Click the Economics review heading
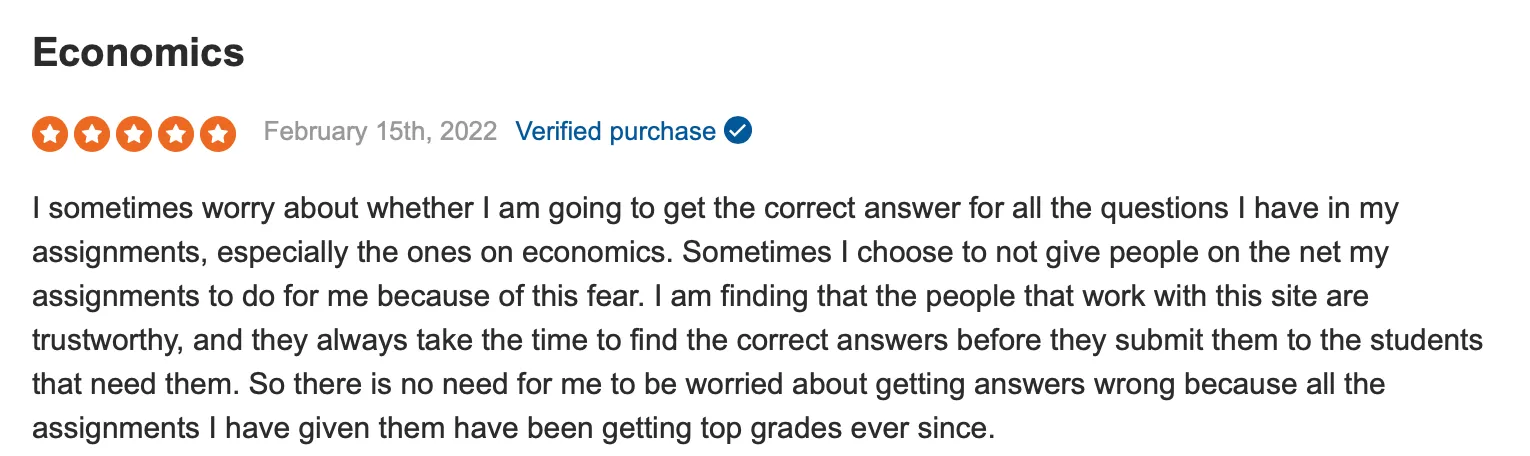Image resolution: width=1530 pixels, height=456 pixels. [138, 52]
